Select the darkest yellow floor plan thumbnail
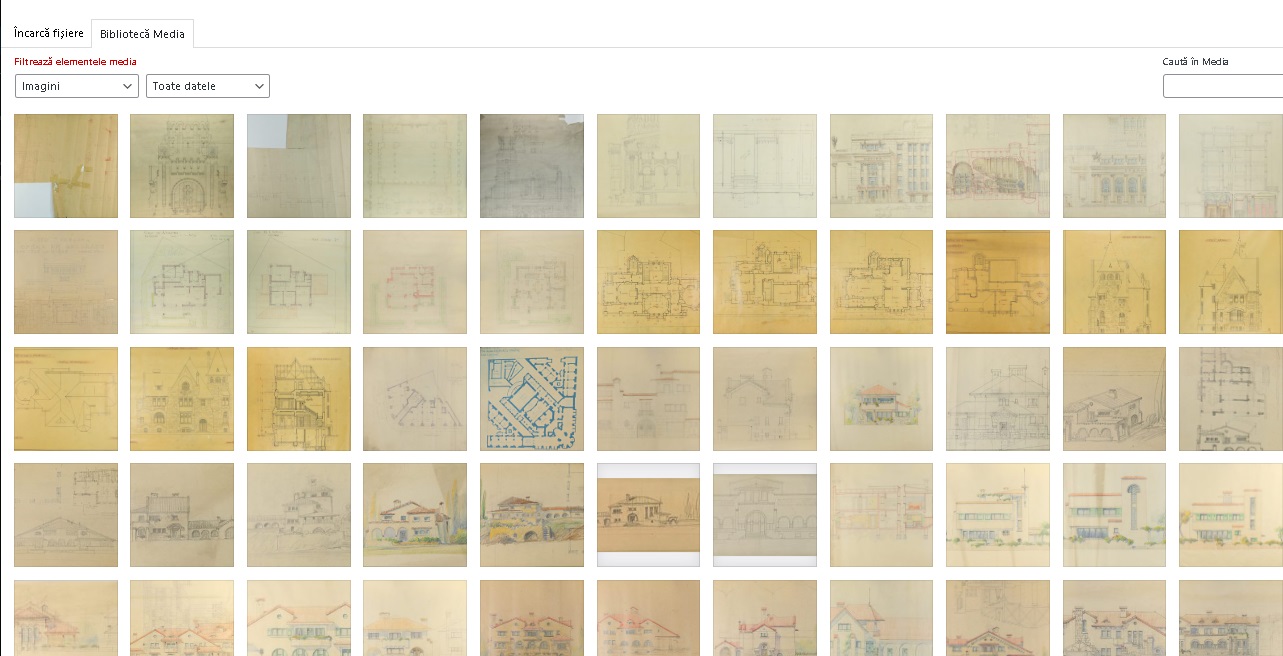1283x656 pixels. pos(998,282)
